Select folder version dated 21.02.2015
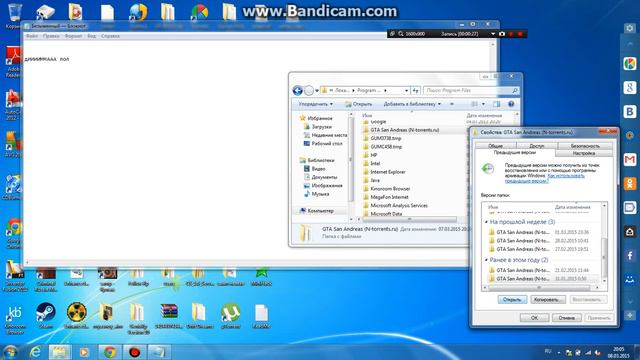Screen dimensions: 640x360 pyautogui.click(x=539, y=270)
